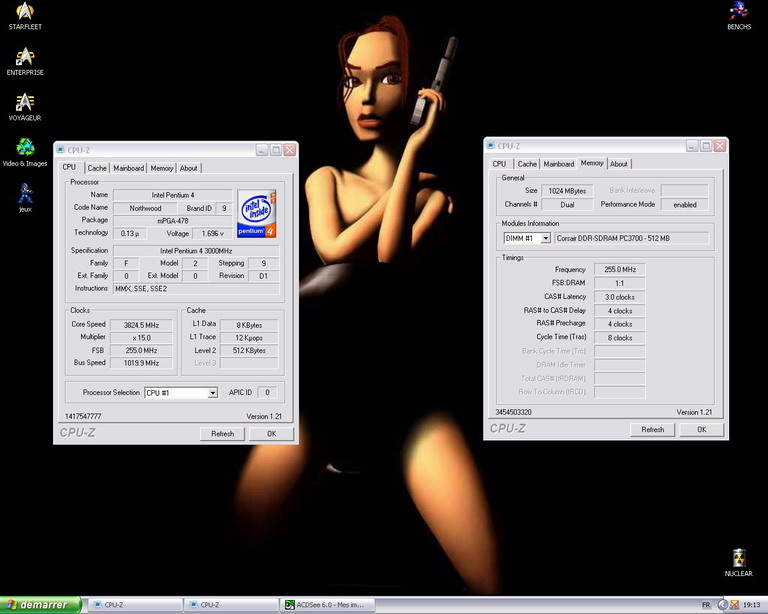Open About tab in right CPU-Z window
The width and height of the screenshot is (768, 614).
619,164
